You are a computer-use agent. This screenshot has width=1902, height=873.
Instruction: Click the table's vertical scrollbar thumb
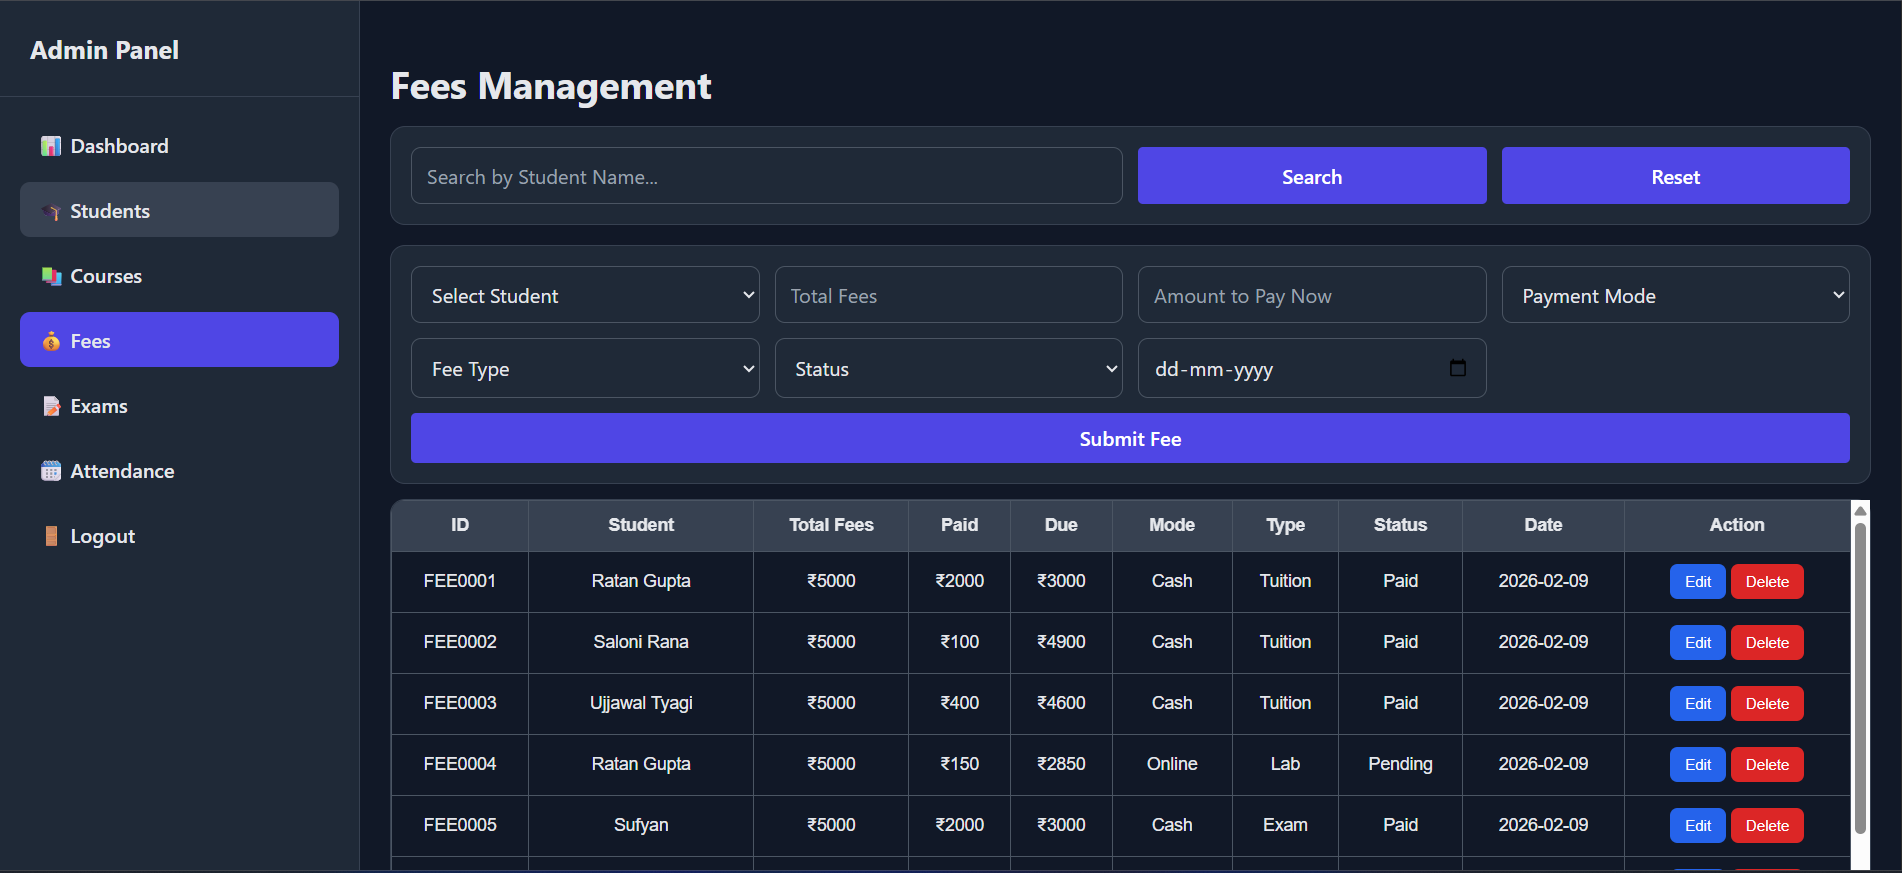coord(1860,677)
